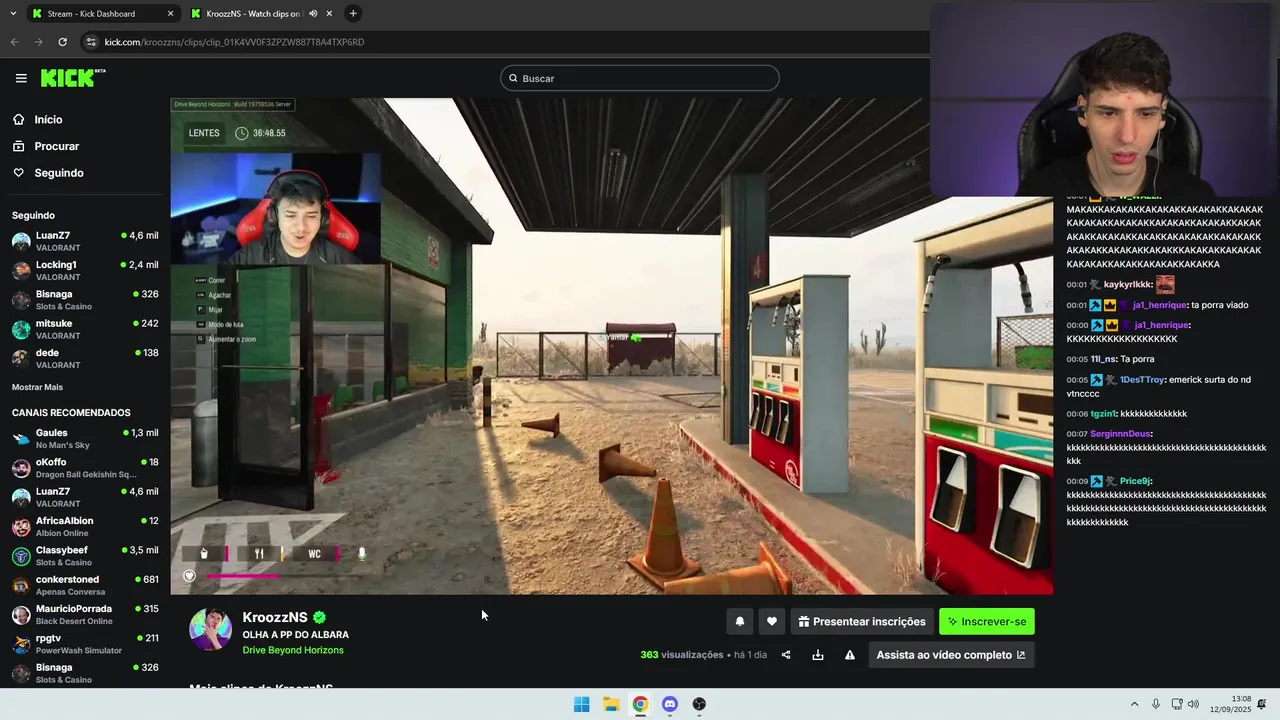
Task: Open Locking1 followed channel
Action: pyautogui.click(x=85, y=270)
